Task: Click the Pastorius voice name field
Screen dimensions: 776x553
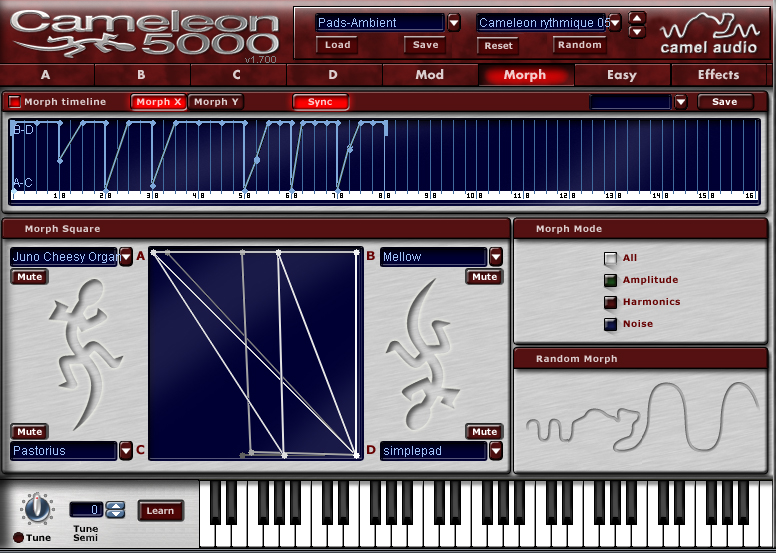Action: click(64, 451)
